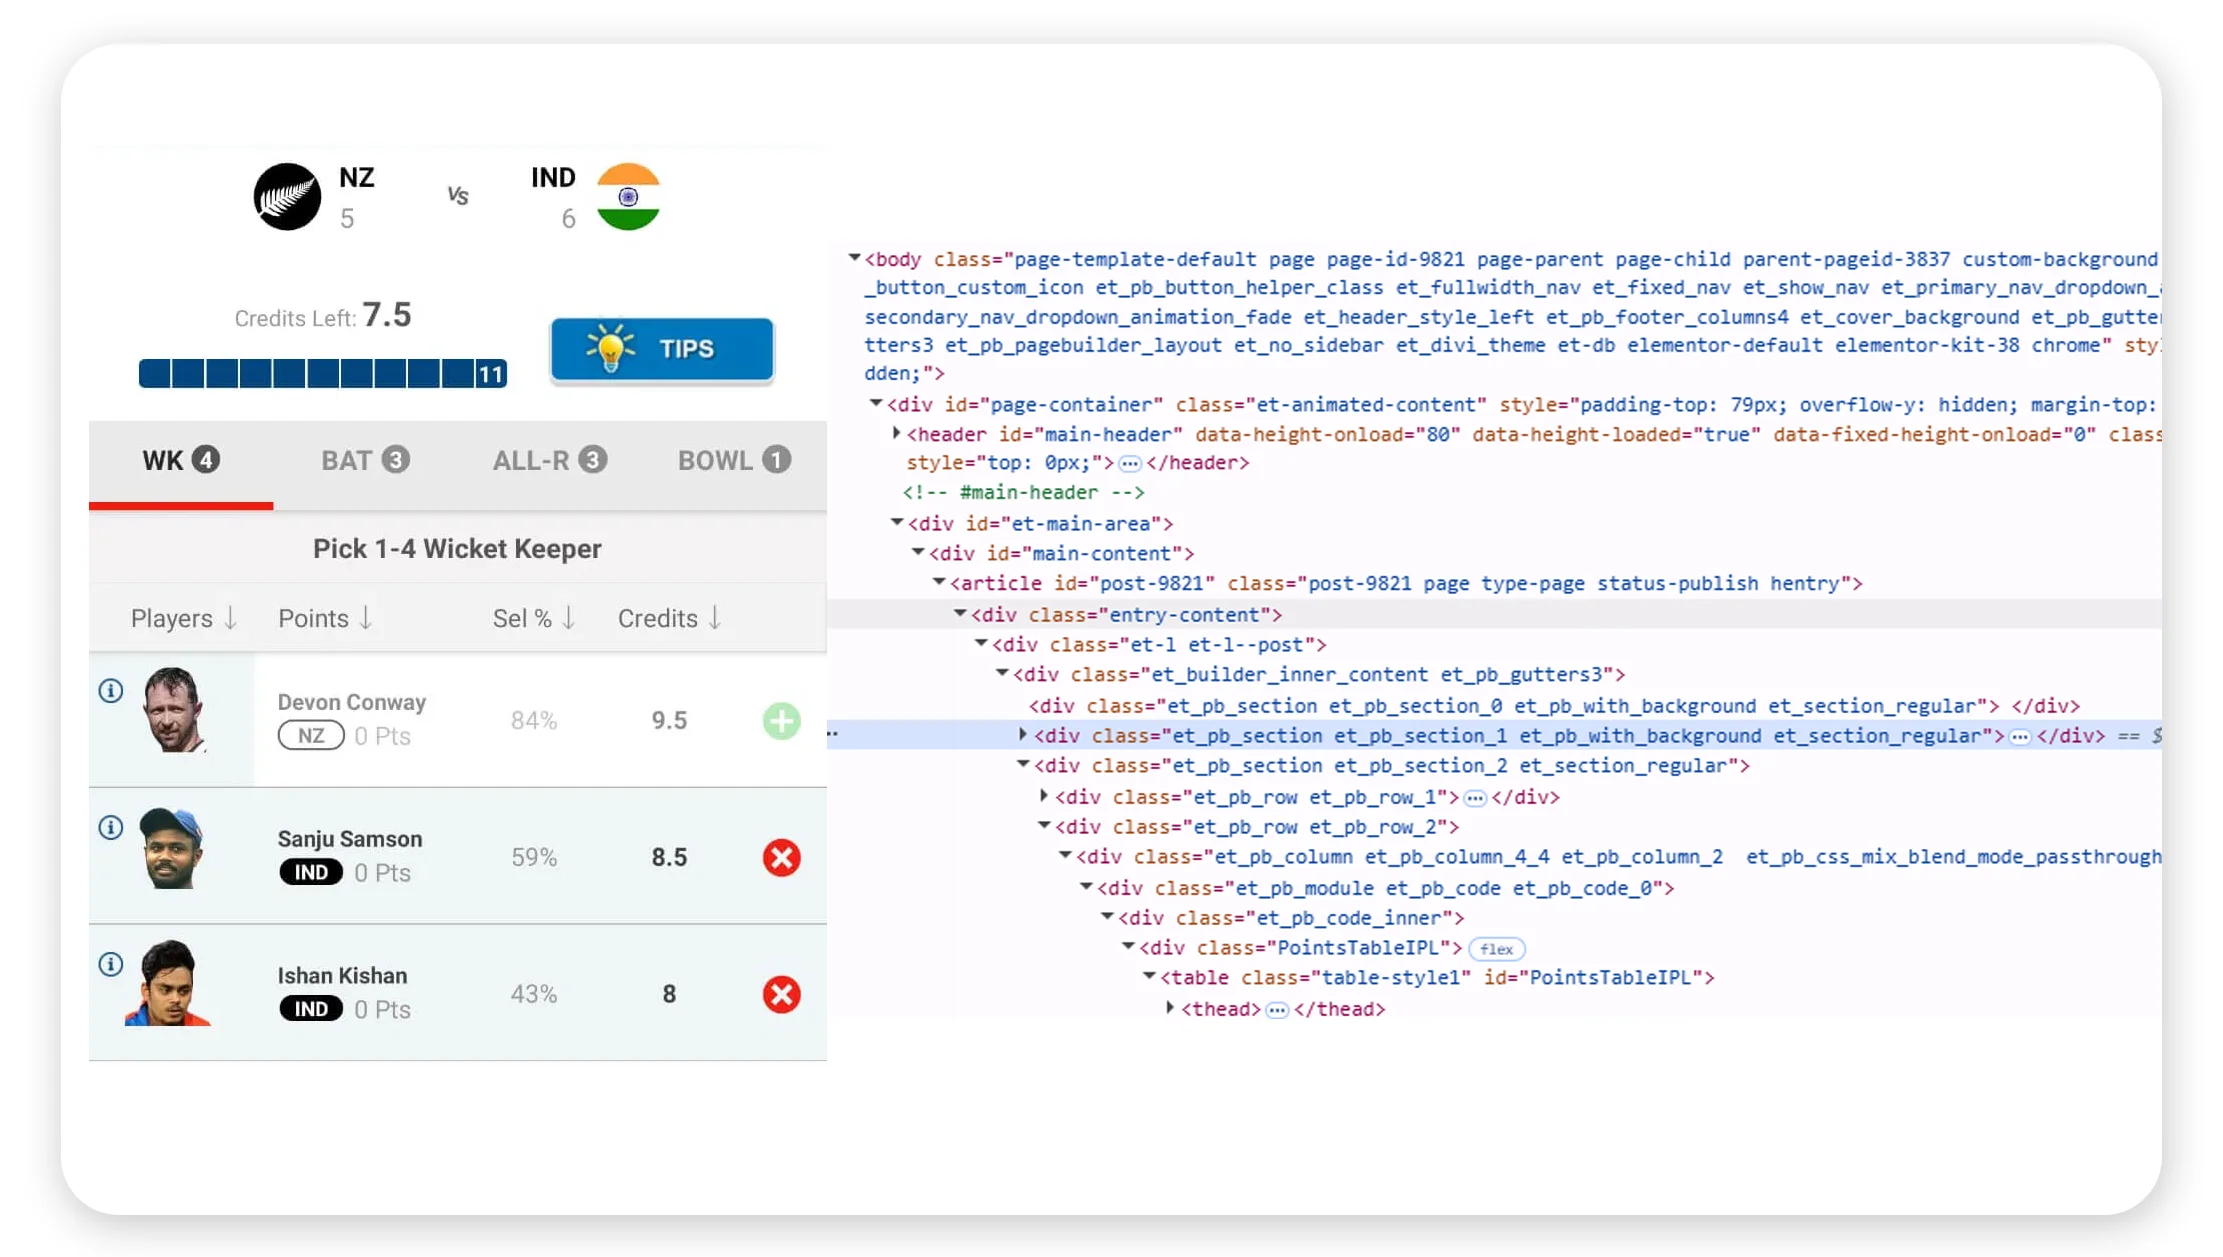The height and width of the screenshot is (1257, 2223).
Task: Click ellipsis inside the thead element
Action: [1277, 1010]
